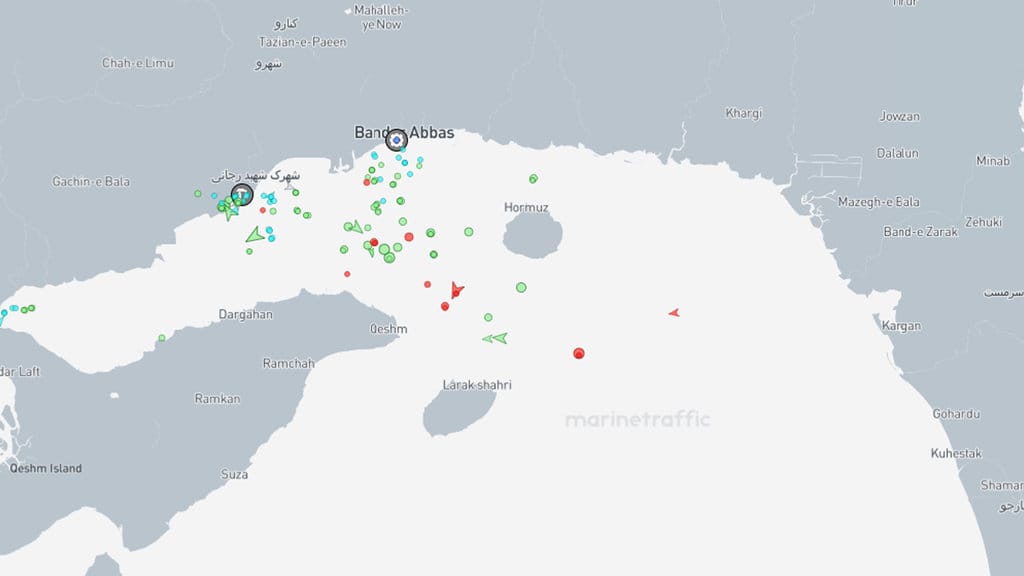Click the Bandar Abbas port marker icon
This screenshot has width=1024, height=576.
pyautogui.click(x=396, y=140)
